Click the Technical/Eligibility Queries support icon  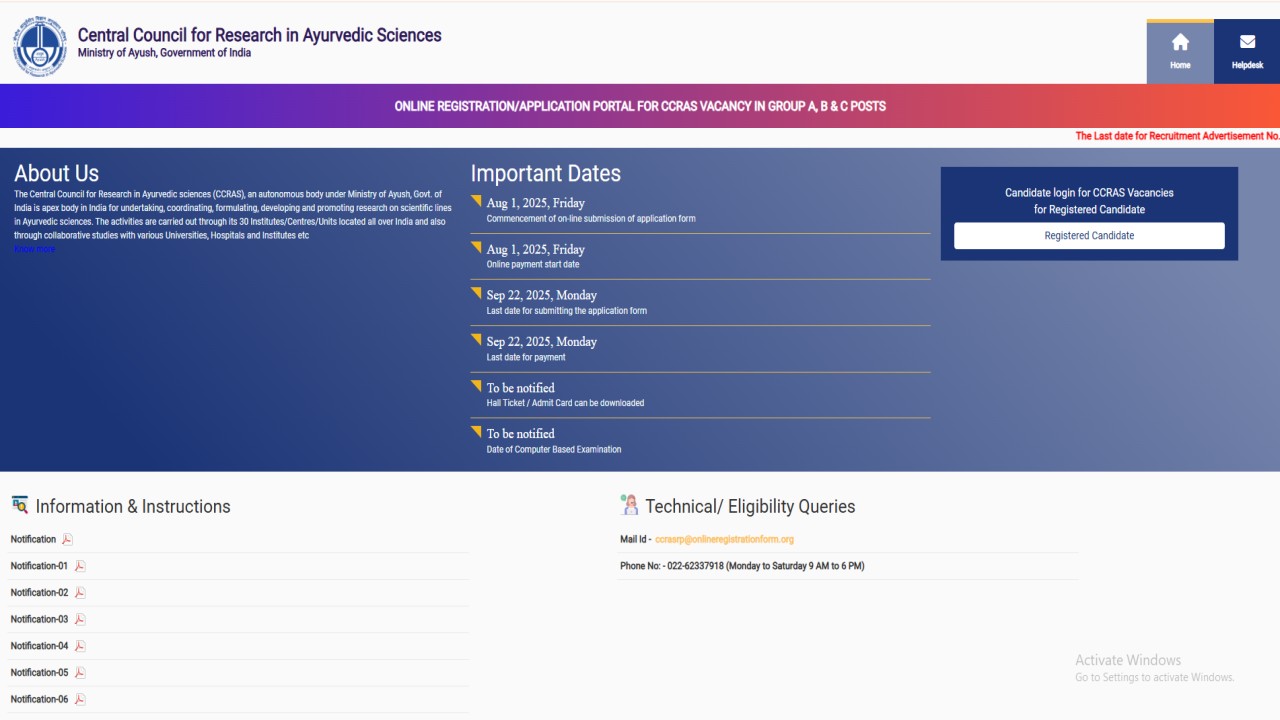tap(629, 505)
